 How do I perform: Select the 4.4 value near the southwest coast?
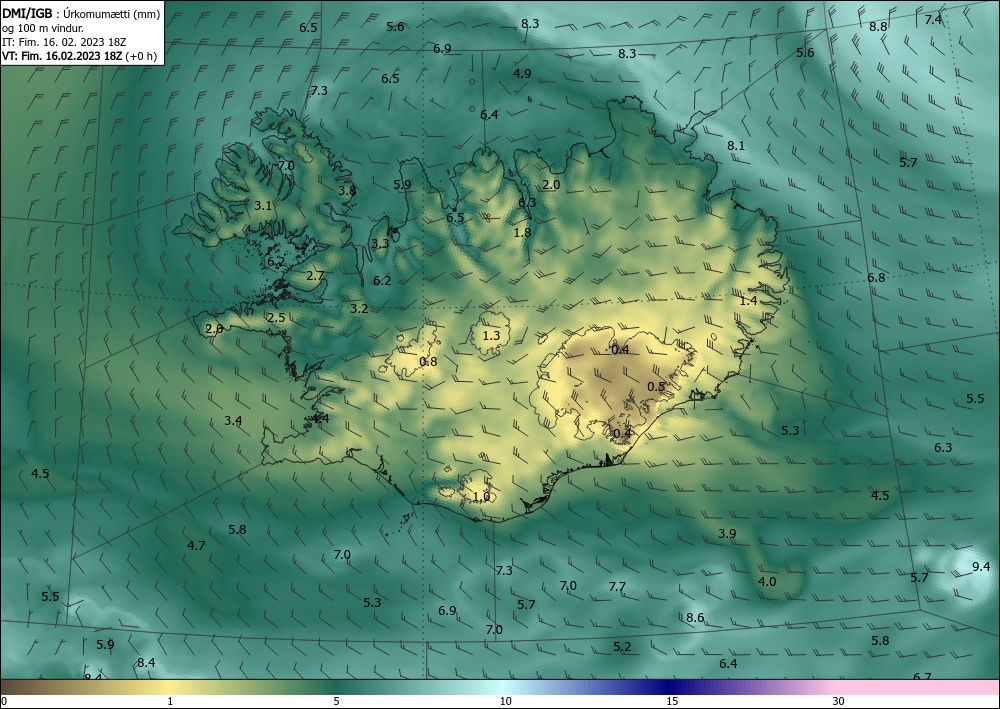(320, 418)
